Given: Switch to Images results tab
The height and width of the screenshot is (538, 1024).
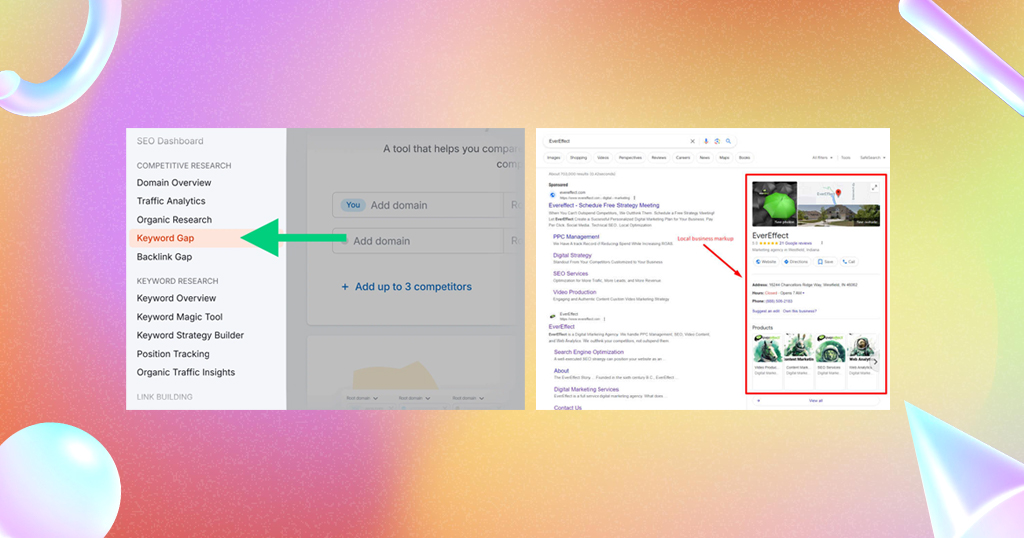Looking at the screenshot, I should pyautogui.click(x=554, y=158).
